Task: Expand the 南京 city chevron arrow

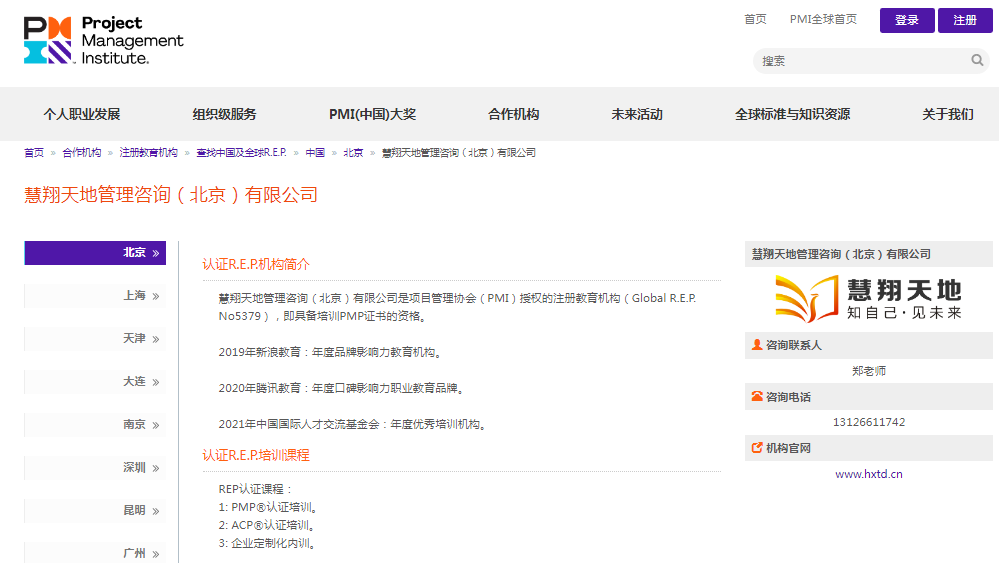Action: coord(156,426)
